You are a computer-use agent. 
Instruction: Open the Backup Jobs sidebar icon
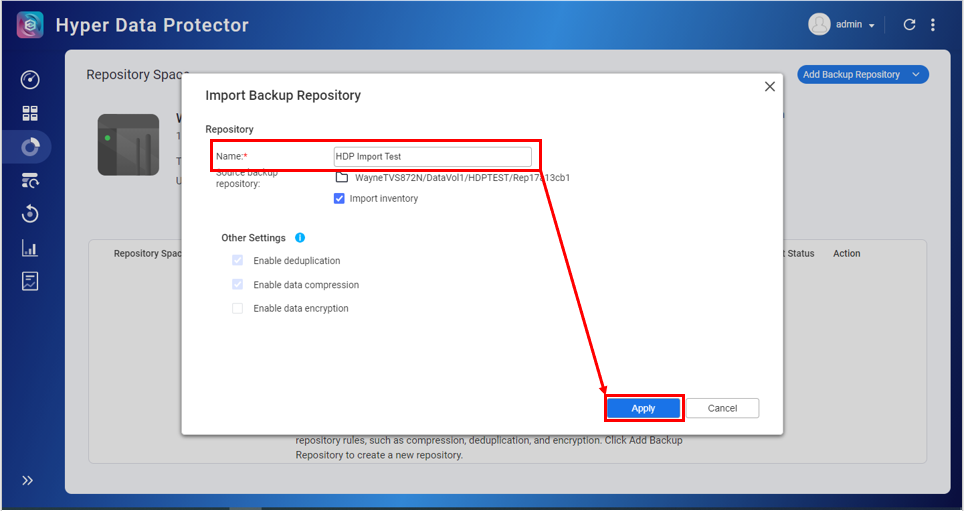pos(30,180)
